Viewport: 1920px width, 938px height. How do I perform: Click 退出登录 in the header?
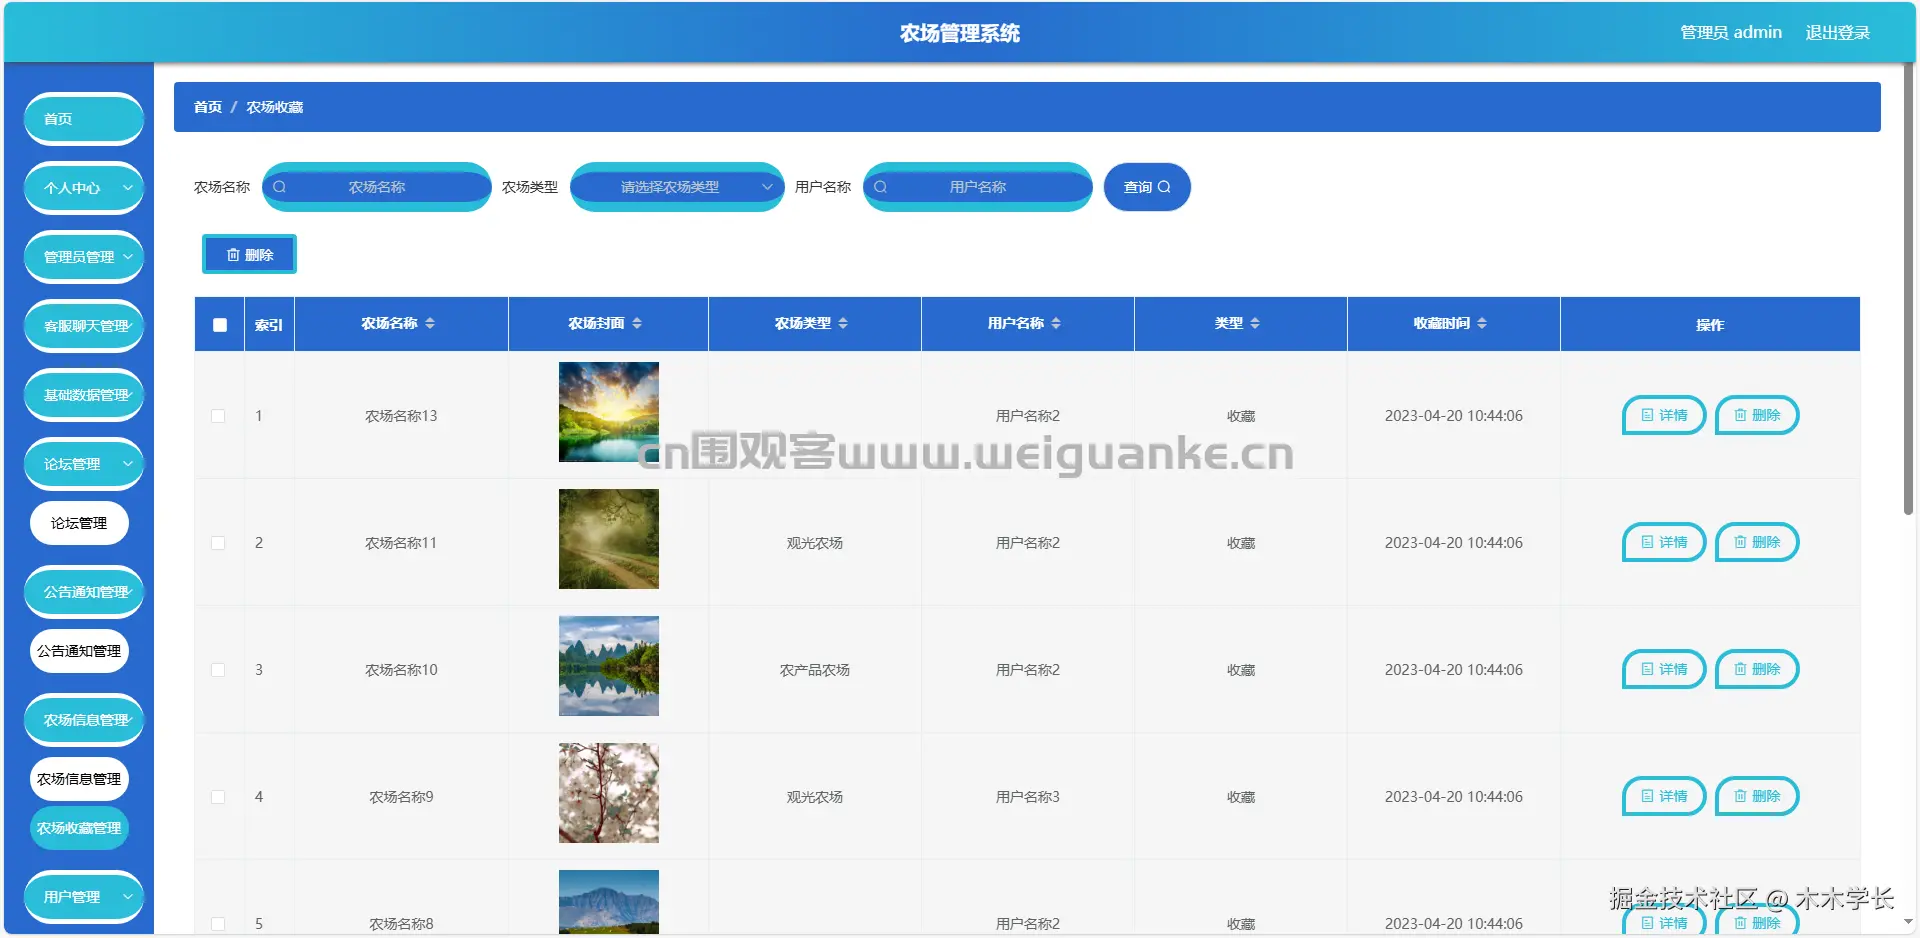[1837, 33]
